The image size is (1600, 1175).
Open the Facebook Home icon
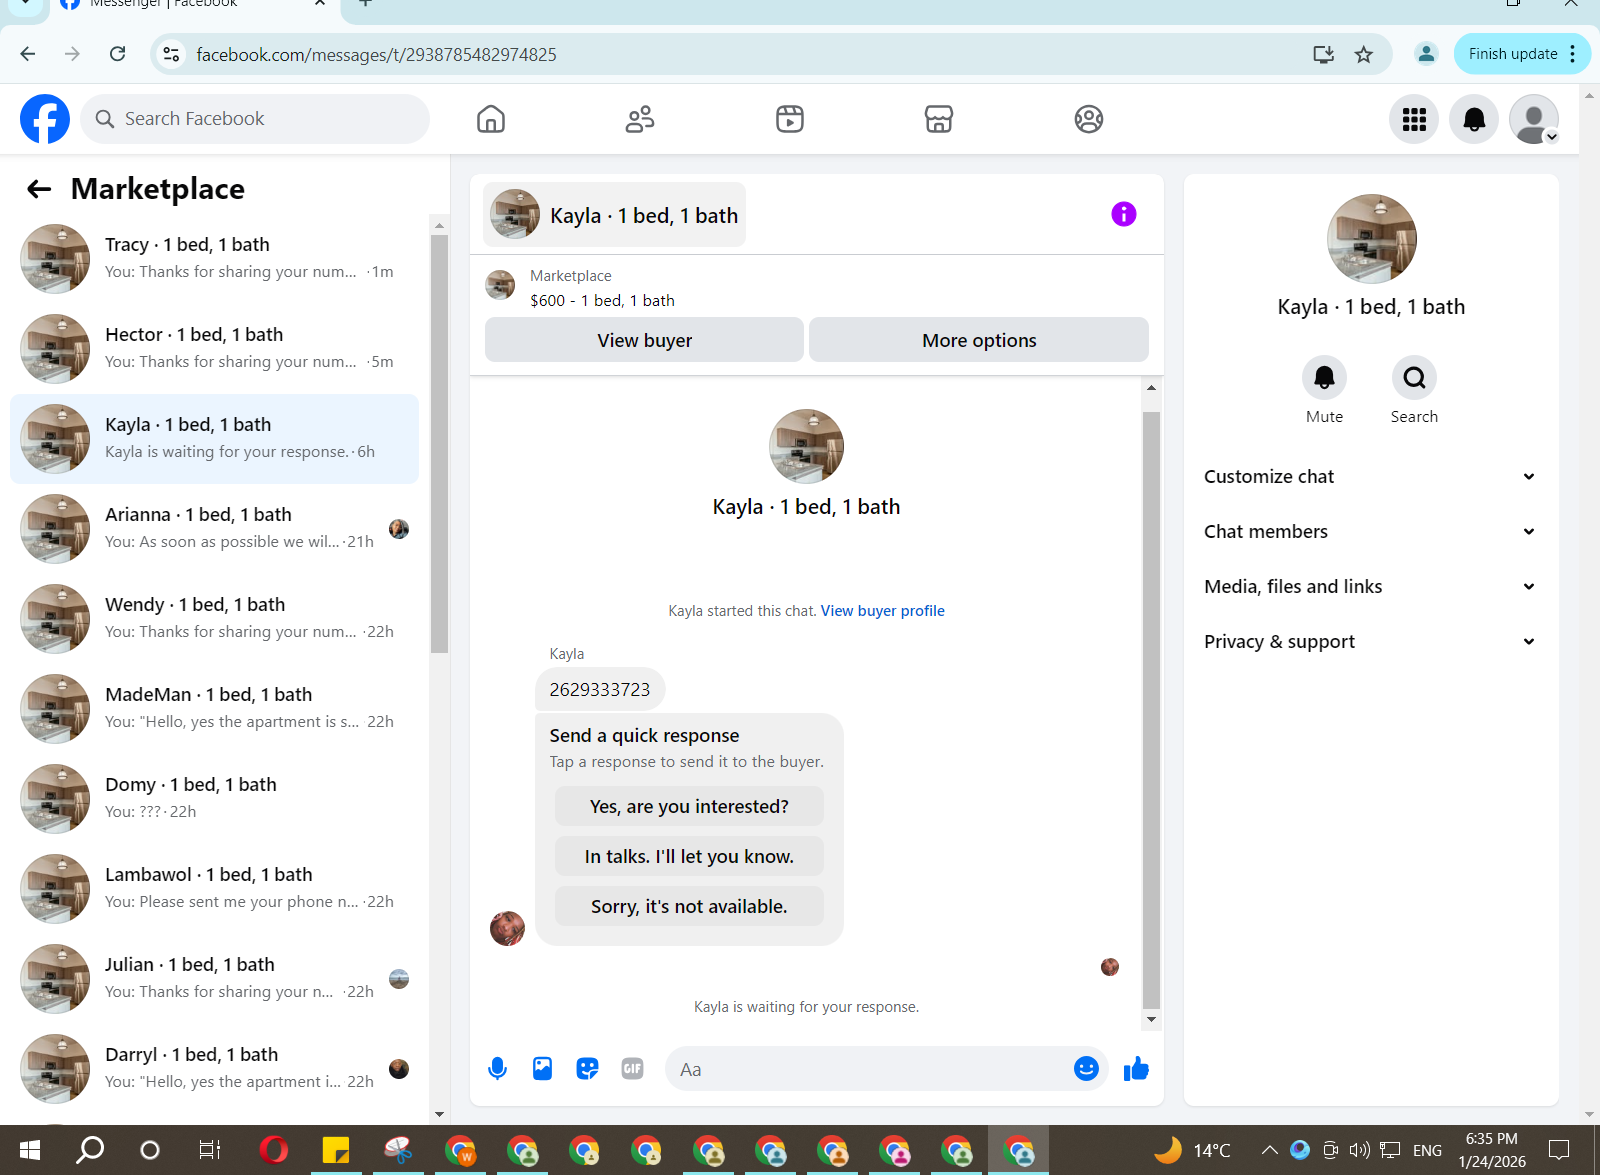[491, 119]
